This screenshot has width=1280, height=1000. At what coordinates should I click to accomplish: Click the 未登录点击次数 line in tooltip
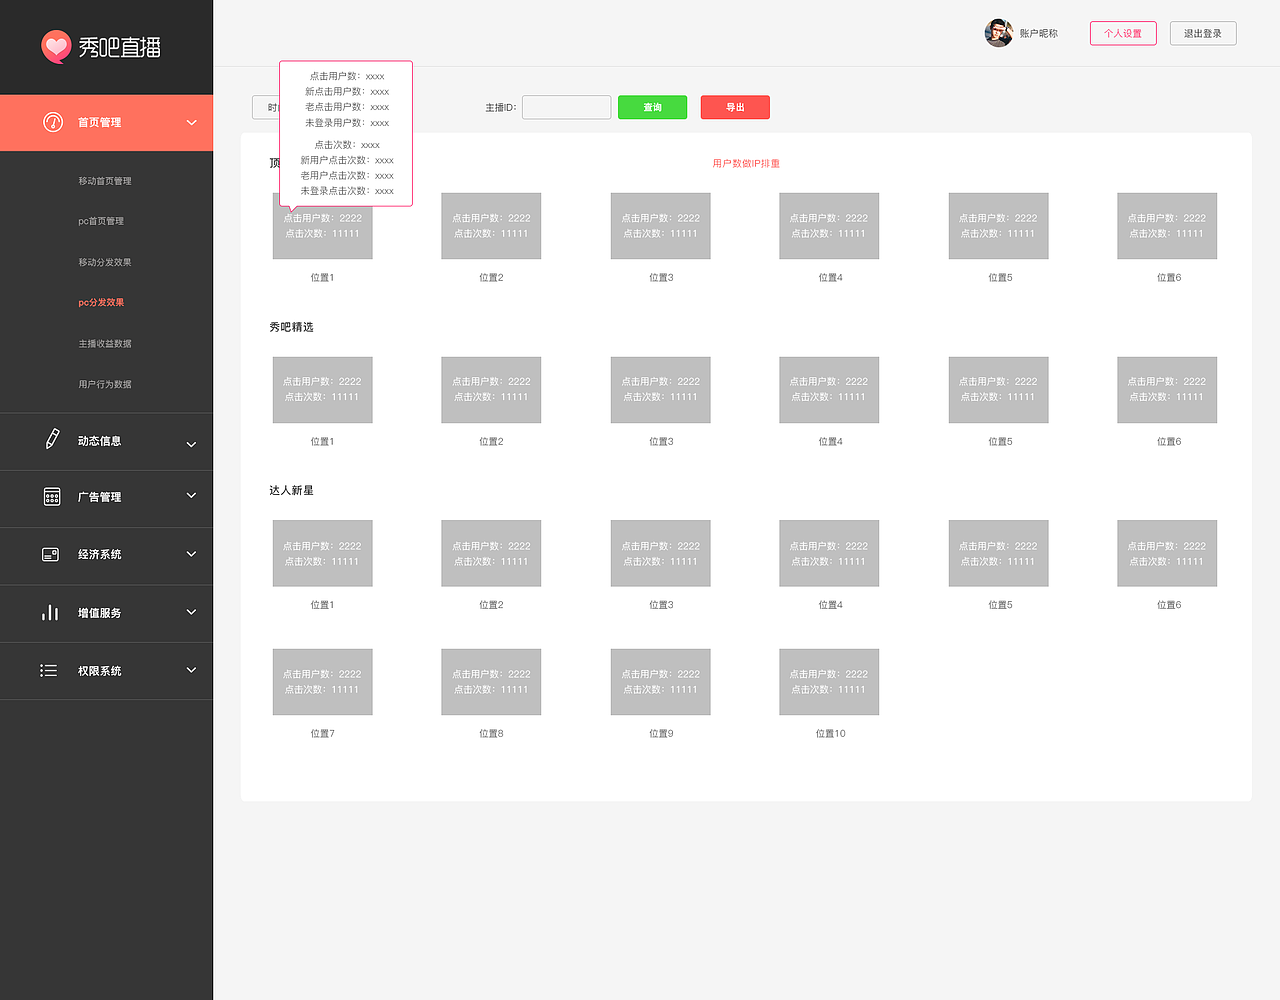click(x=347, y=191)
